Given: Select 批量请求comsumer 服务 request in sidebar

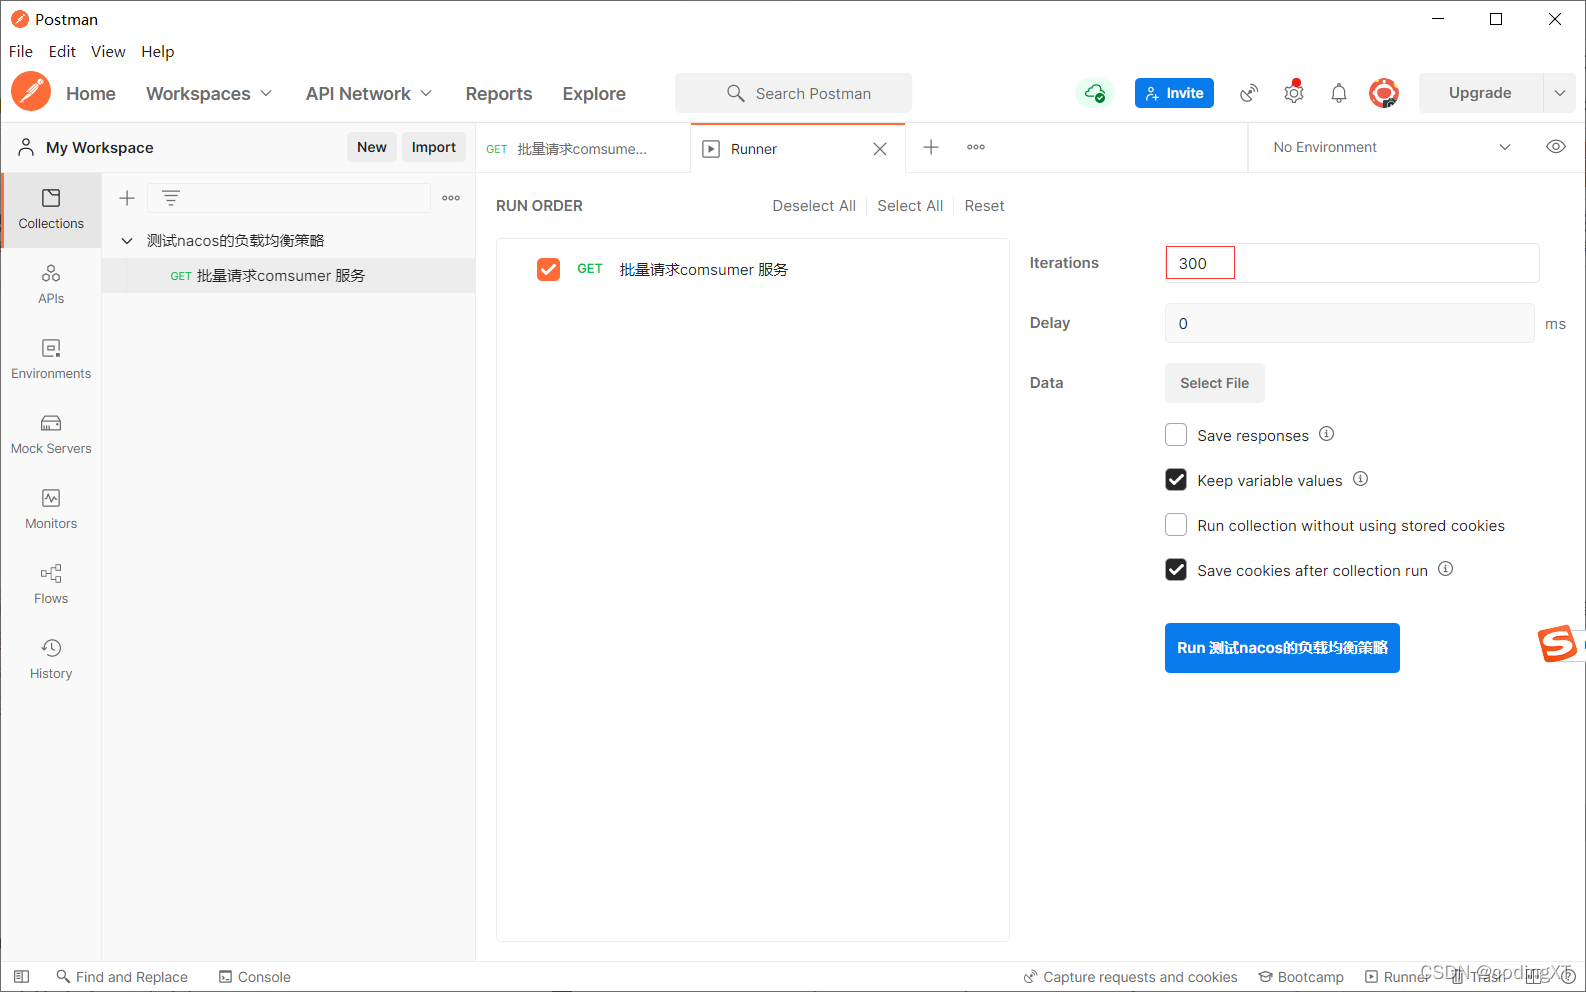Looking at the screenshot, I should (288, 276).
